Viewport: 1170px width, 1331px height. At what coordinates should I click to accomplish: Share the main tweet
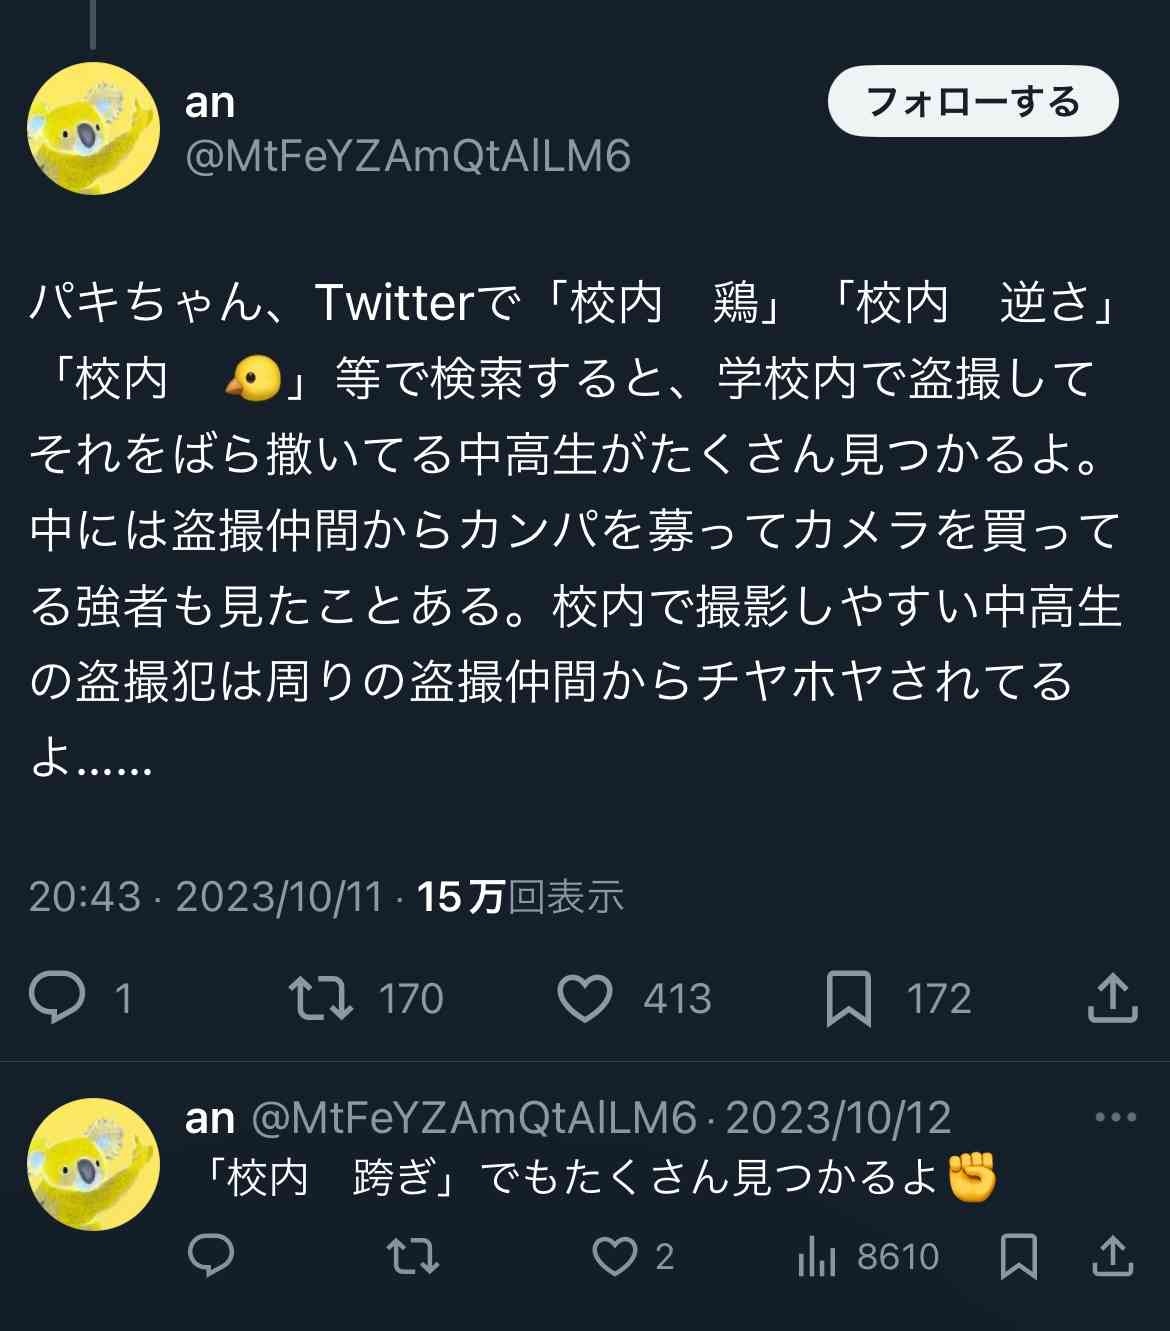pos(1112,999)
